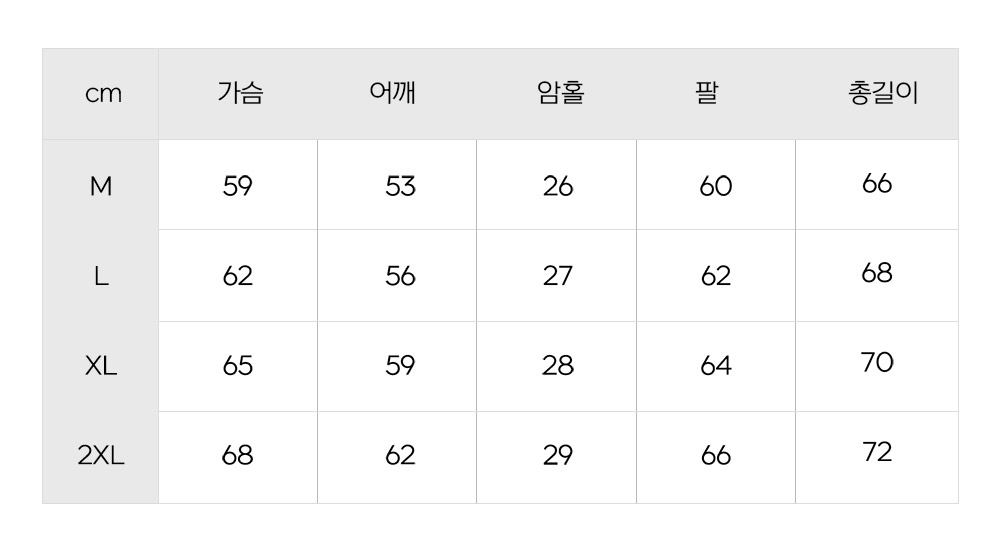This screenshot has height=551, width=1000.
Task: Click the 암홀 column header
Action: point(560,94)
